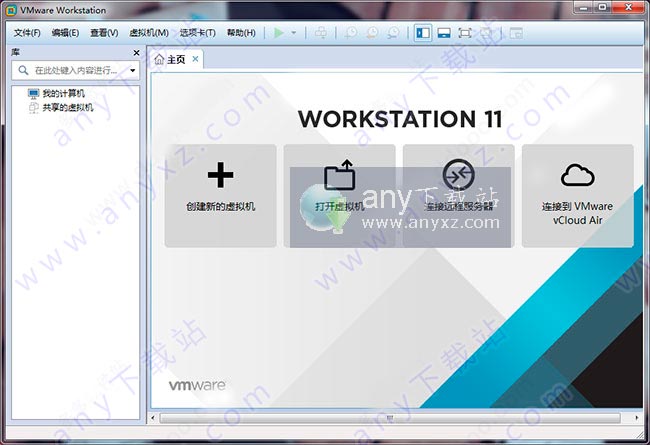Click the take snapshot clock toolbar icon
Viewport: 650px width, 445px height.
(352, 33)
